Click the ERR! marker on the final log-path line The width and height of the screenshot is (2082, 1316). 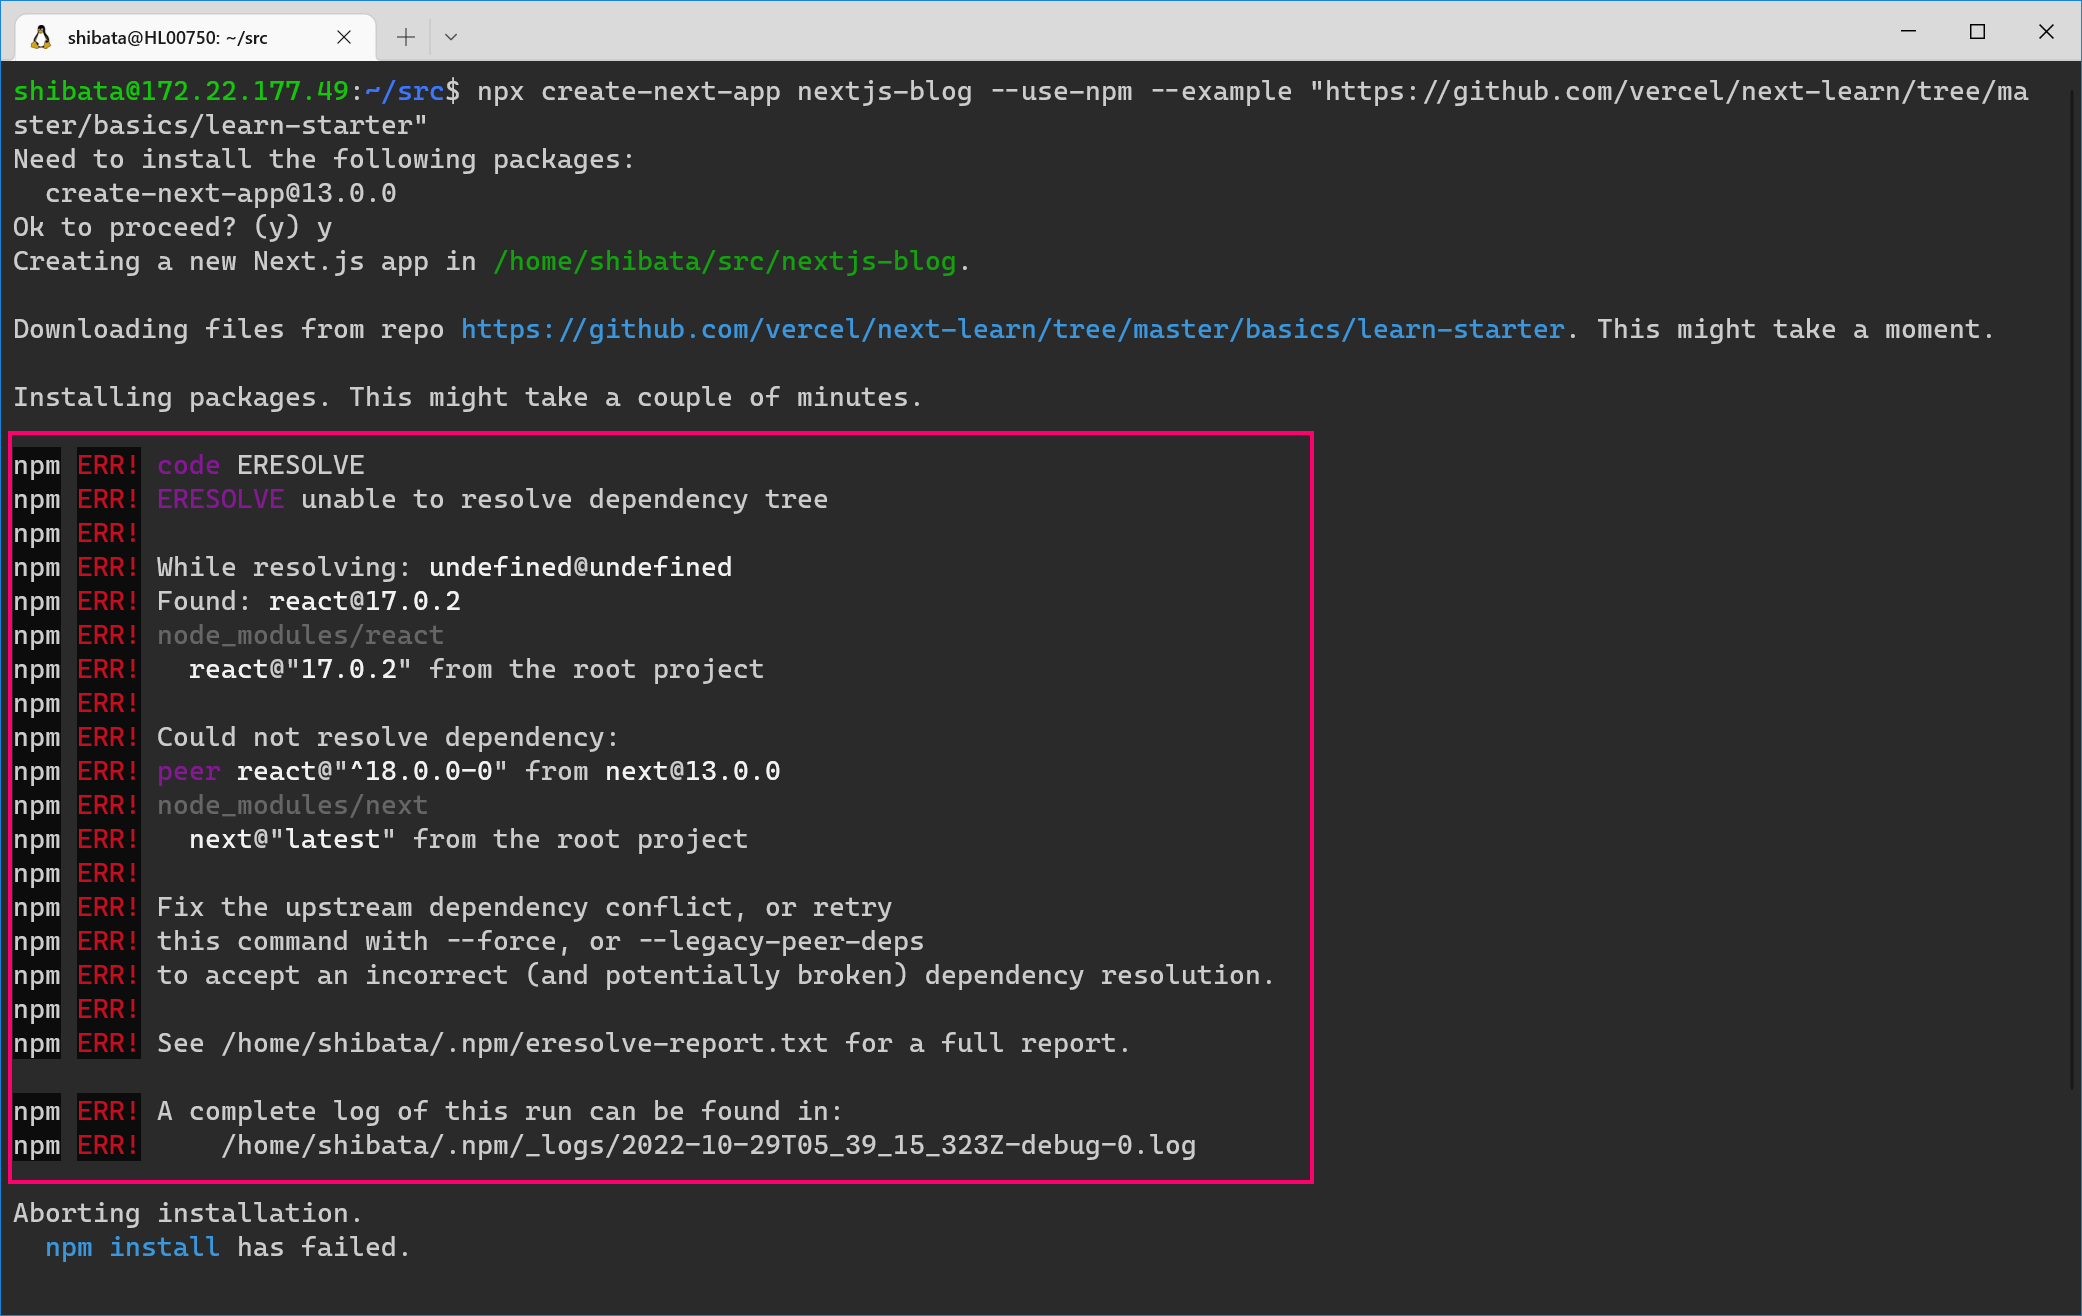pyautogui.click(x=107, y=1145)
